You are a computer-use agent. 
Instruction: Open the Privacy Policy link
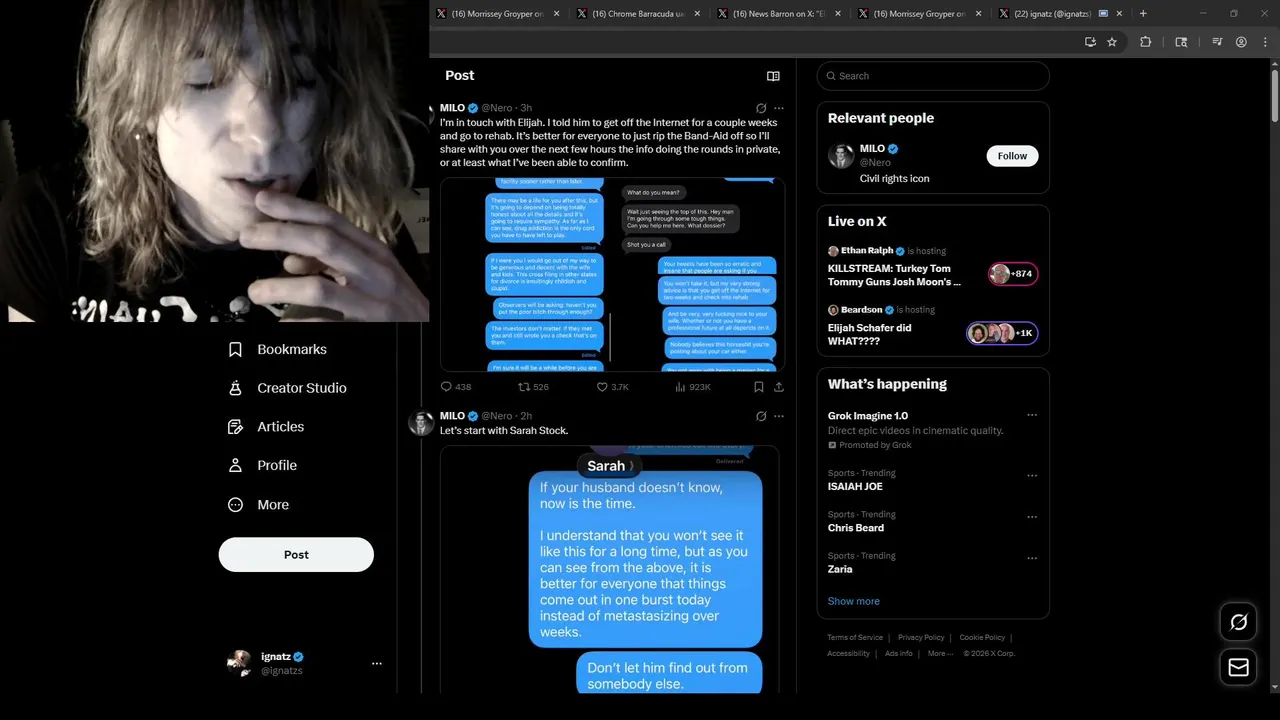pyautogui.click(x=921, y=638)
